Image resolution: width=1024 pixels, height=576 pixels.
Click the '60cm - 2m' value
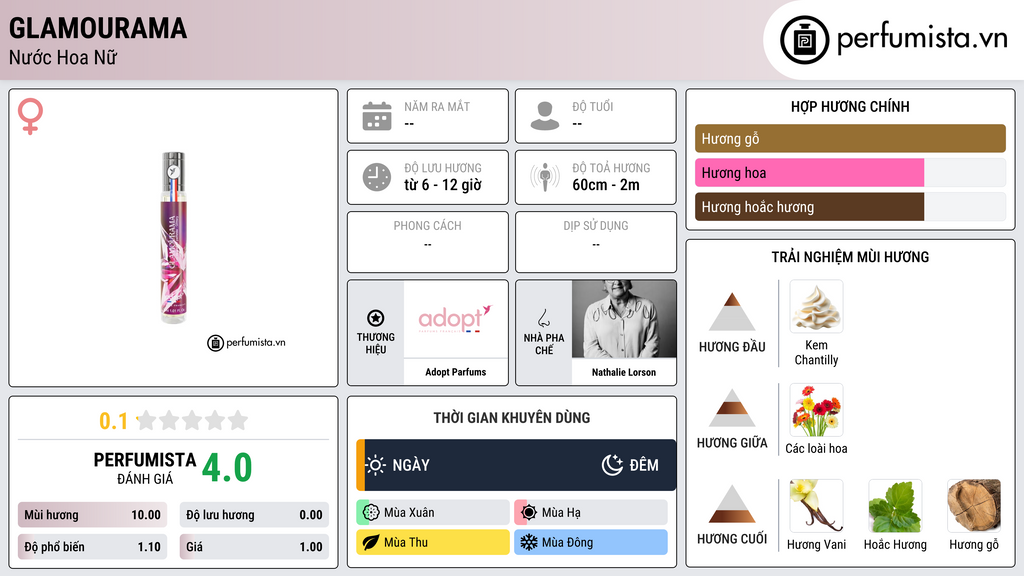[606, 185]
